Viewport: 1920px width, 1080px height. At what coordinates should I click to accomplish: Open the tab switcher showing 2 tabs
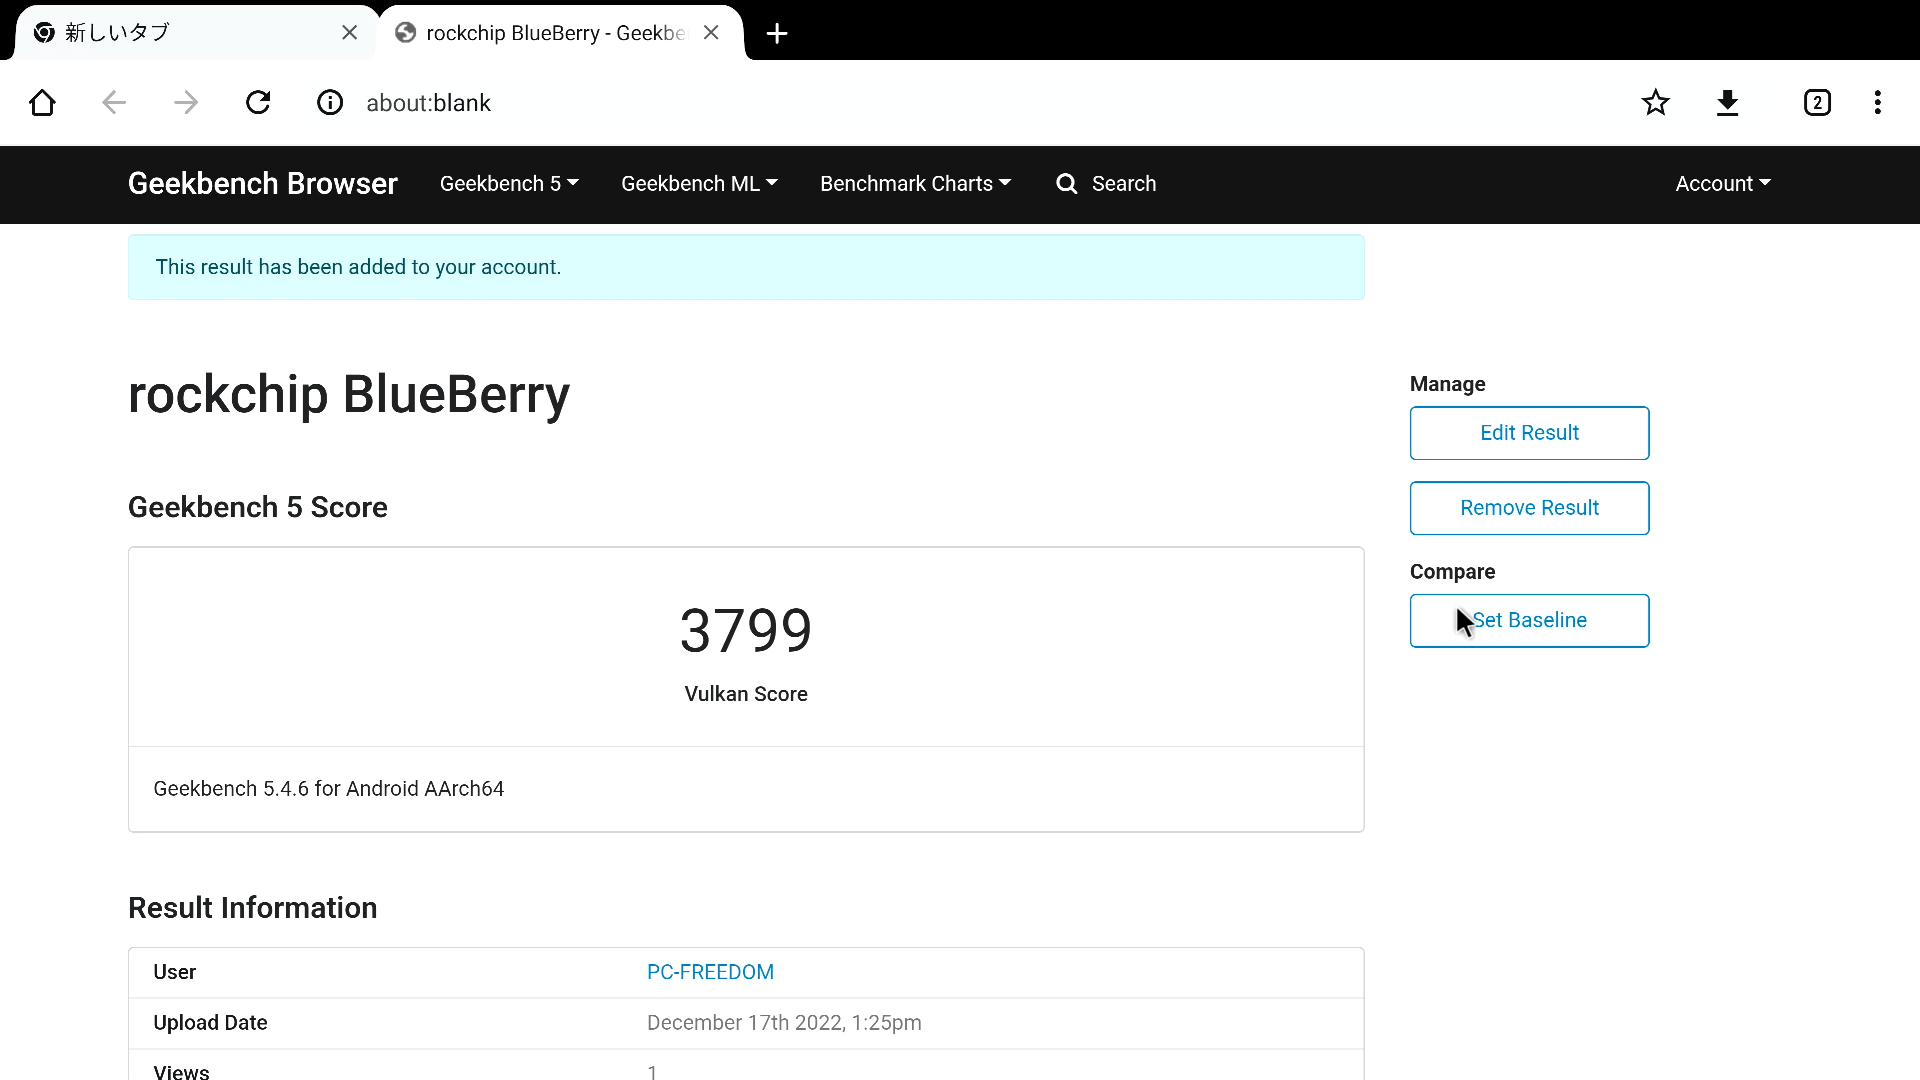pos(1817,103)
